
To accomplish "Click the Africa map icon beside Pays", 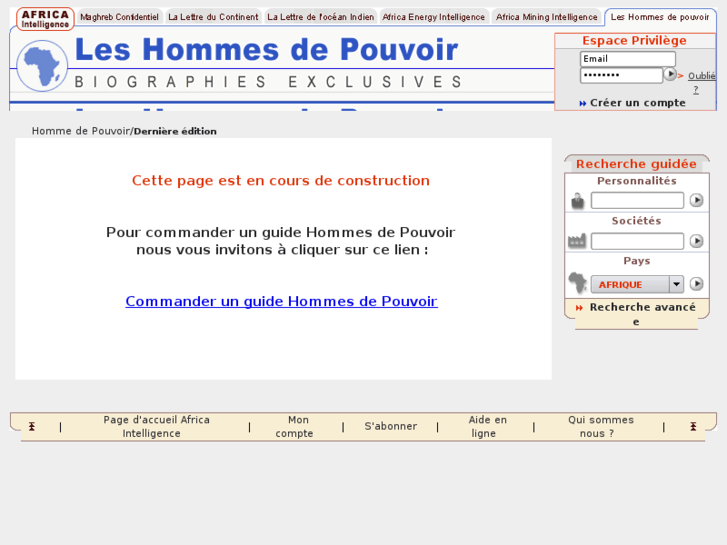I will click(x=578, y=282).
